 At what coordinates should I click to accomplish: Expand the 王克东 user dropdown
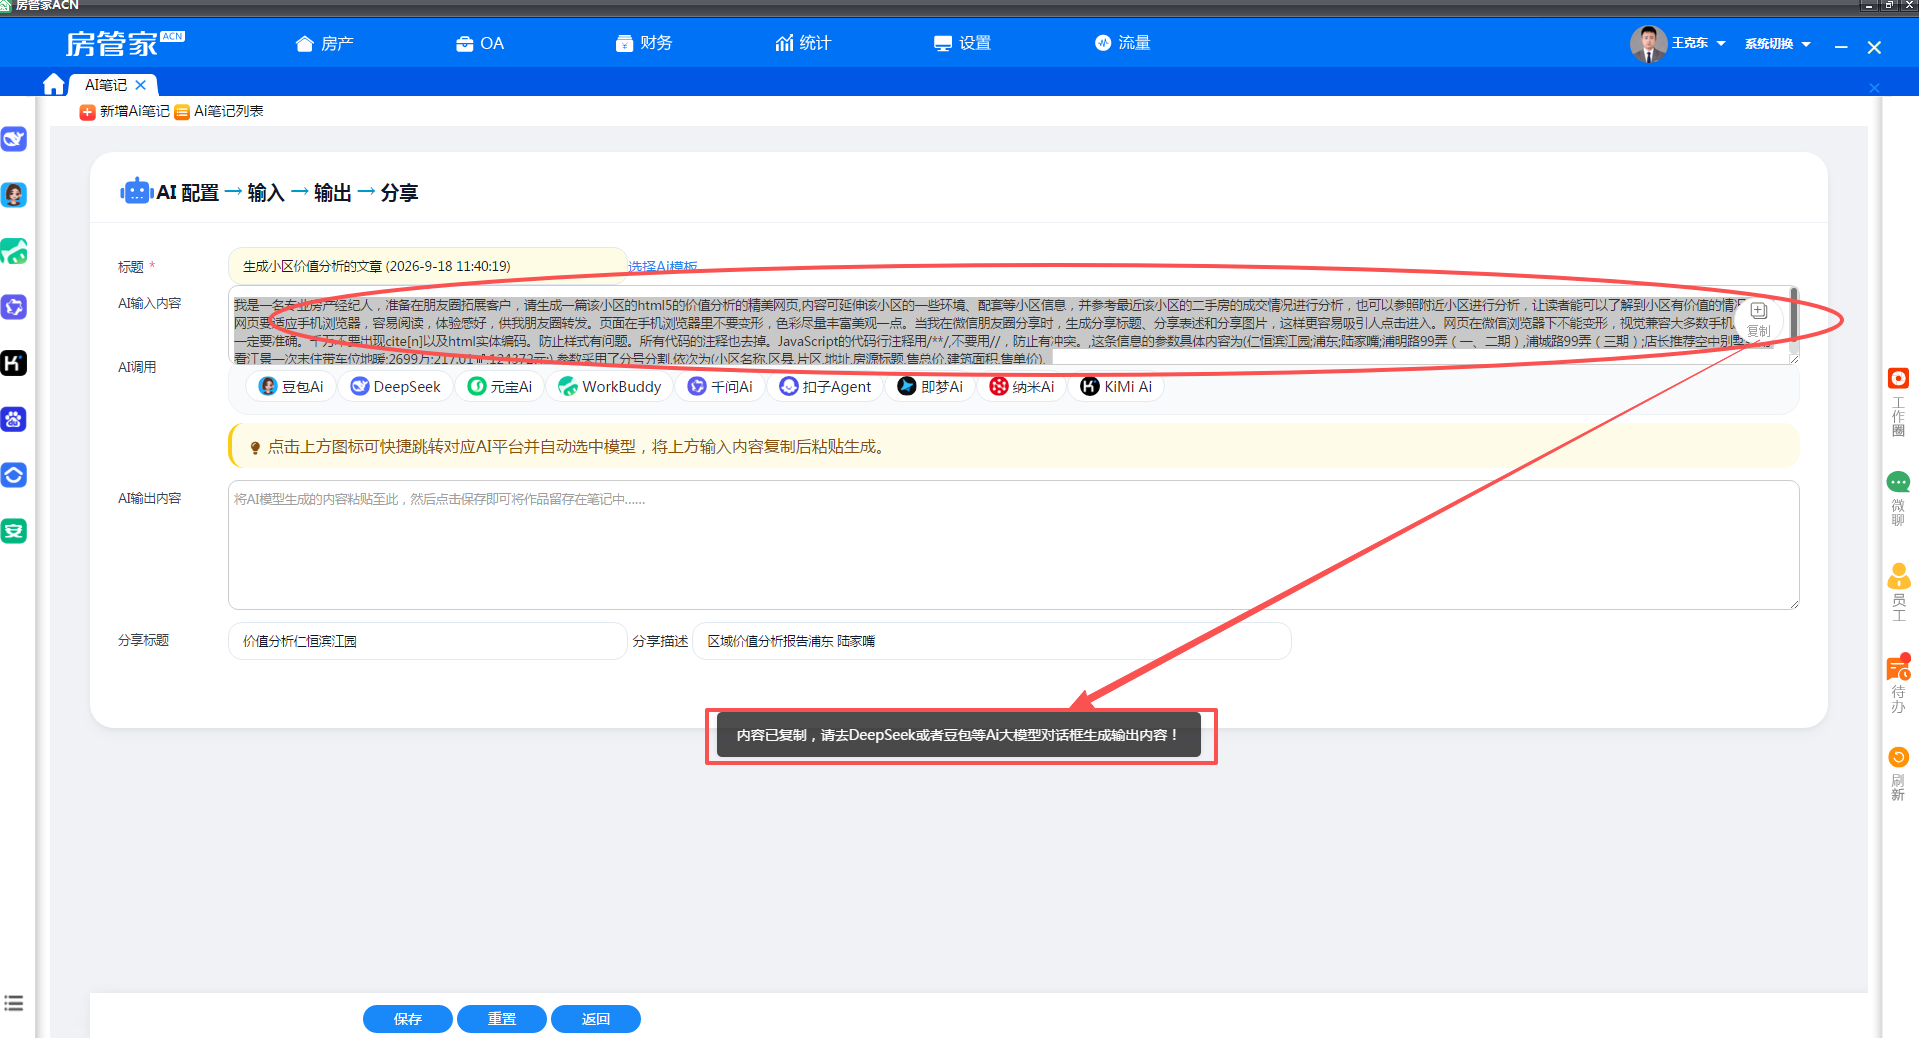(1698, 43)
